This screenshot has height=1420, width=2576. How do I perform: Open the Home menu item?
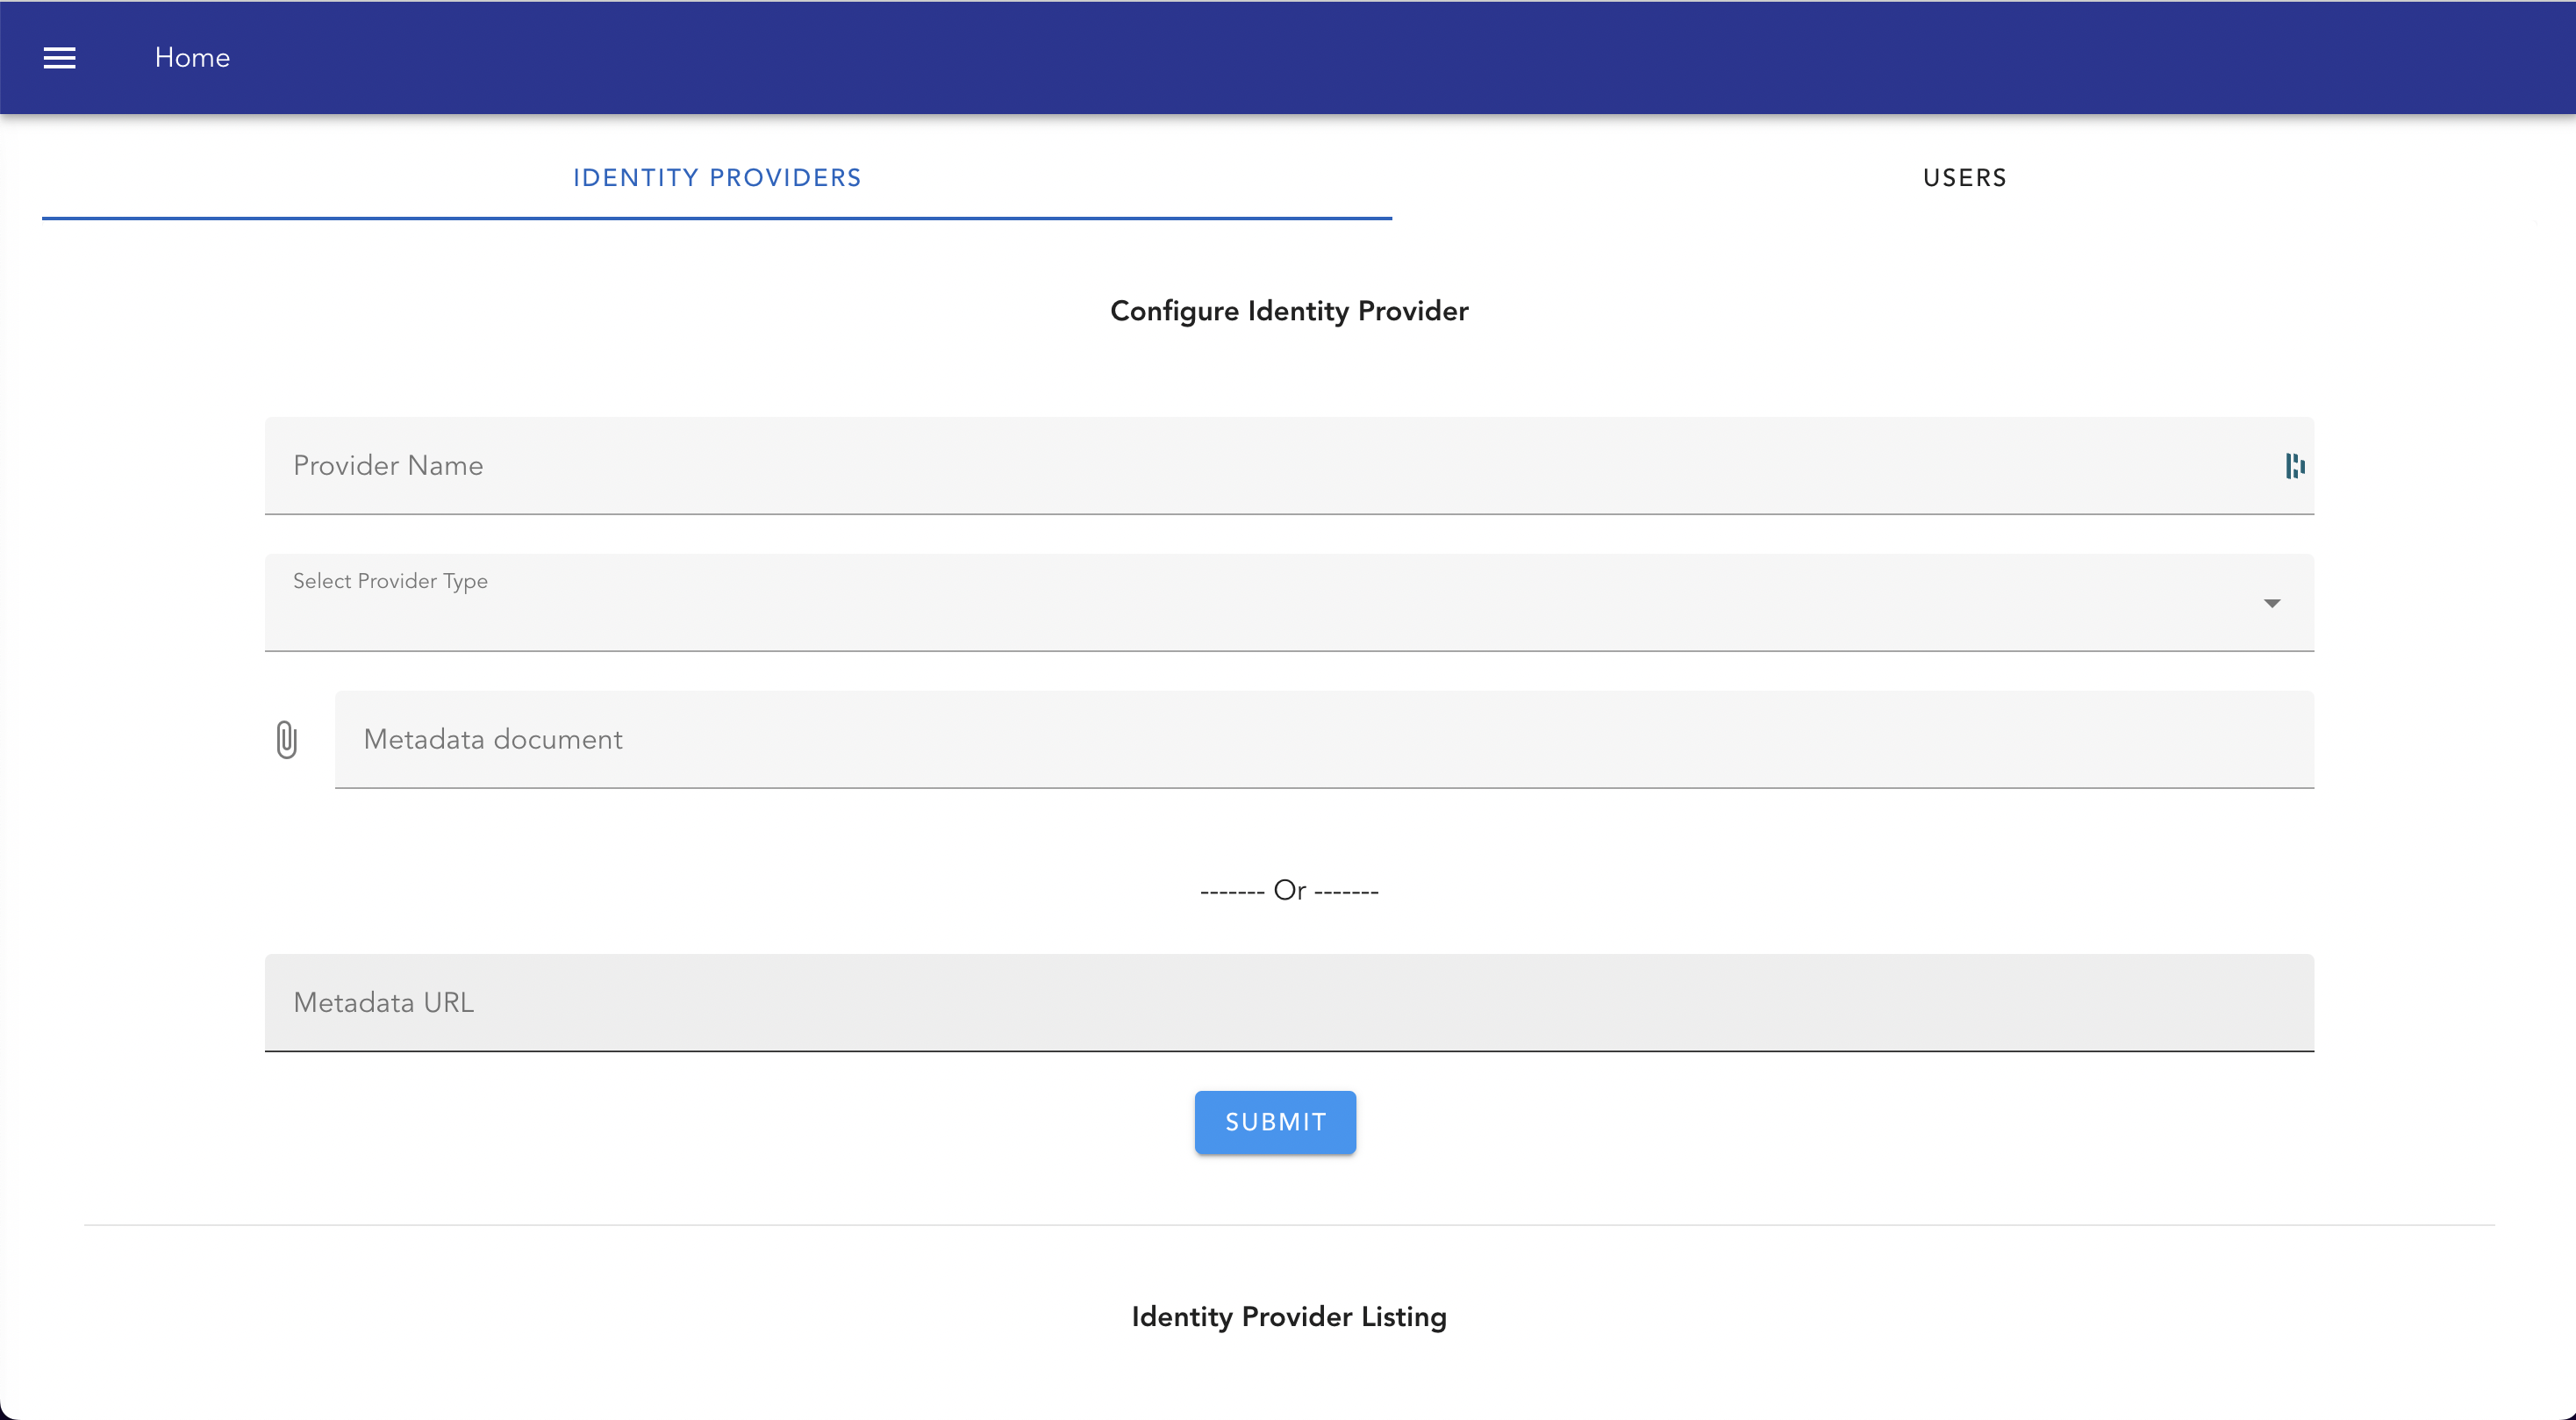[x=192, y=57]
